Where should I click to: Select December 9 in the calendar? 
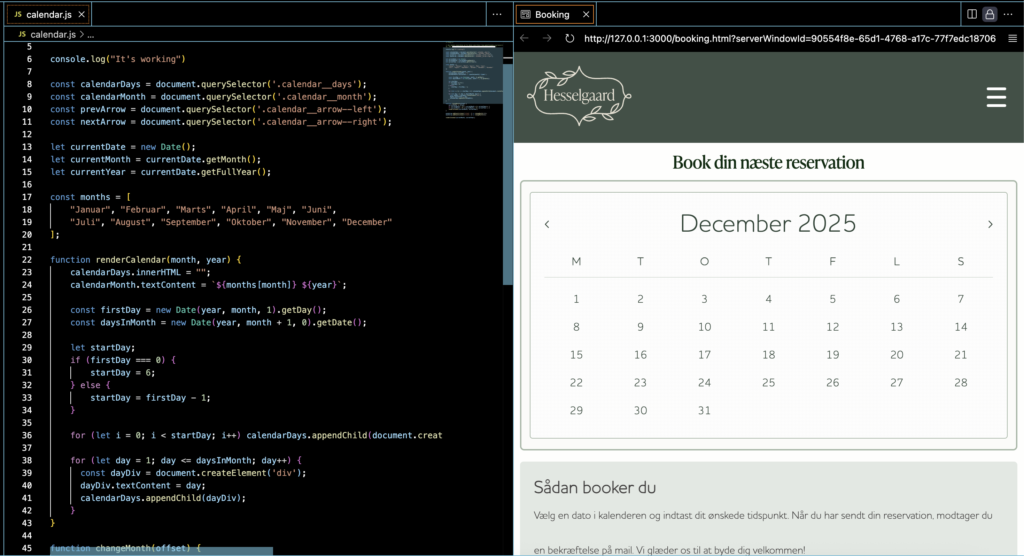point(640,327)
